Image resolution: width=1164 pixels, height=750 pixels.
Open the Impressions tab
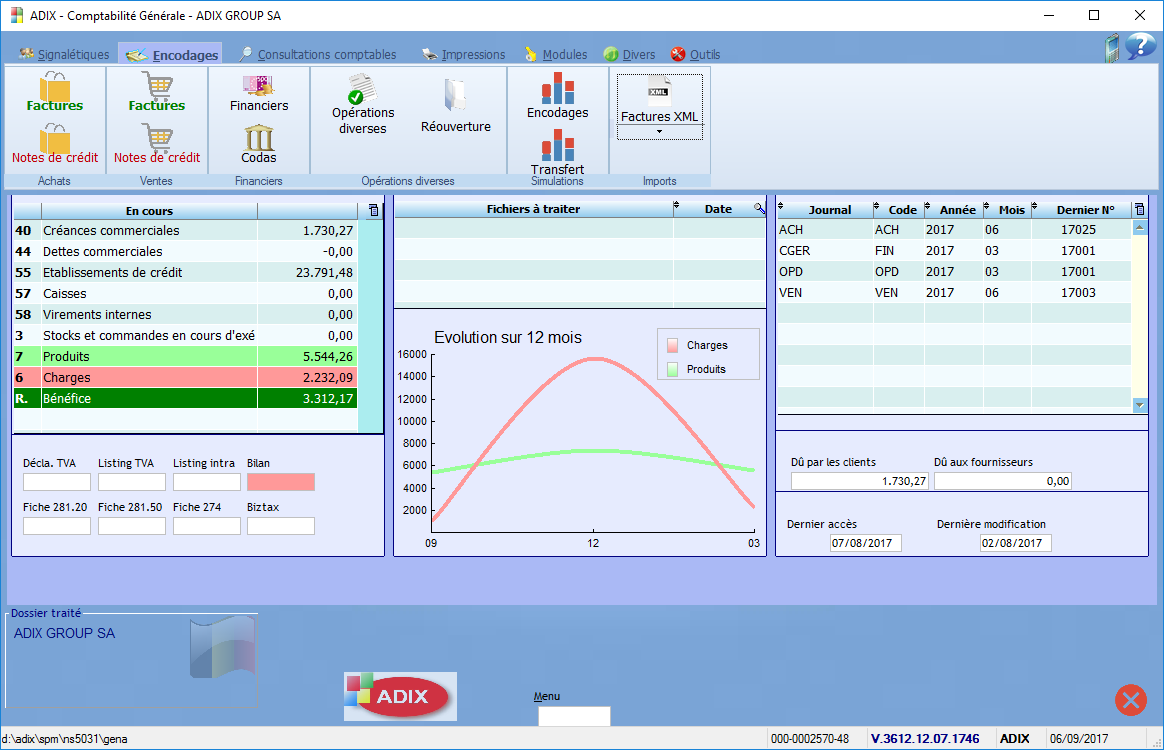click(464, 54)
